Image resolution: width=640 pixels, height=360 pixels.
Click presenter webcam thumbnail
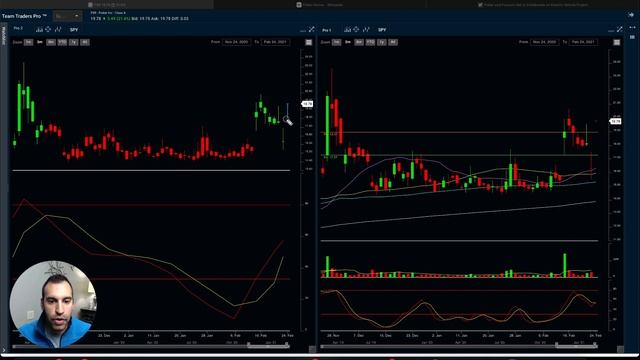click(x=53, y=304)
